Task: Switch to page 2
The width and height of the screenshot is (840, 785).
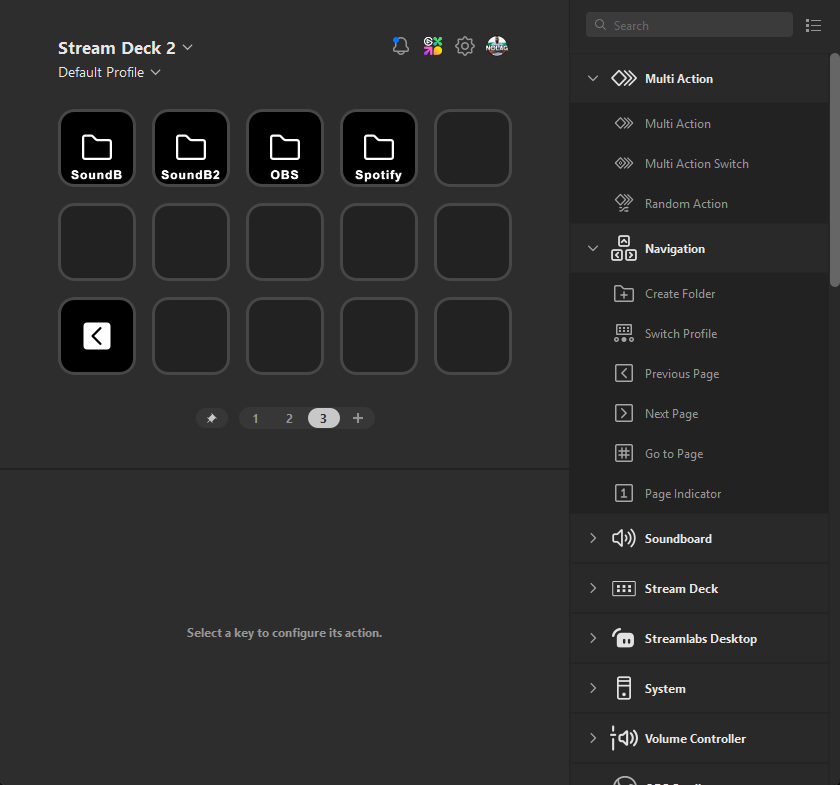Action: coord(289,418)
